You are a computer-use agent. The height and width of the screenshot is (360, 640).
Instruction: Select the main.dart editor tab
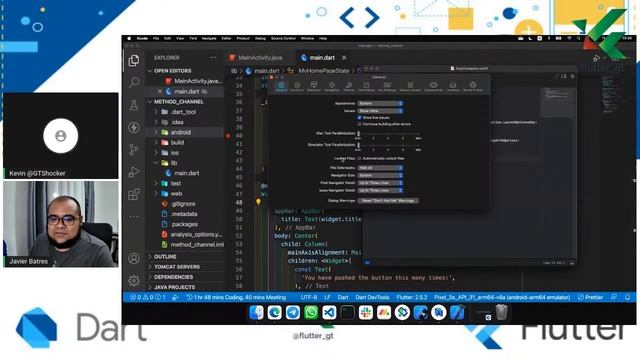[x=322, y=58]
